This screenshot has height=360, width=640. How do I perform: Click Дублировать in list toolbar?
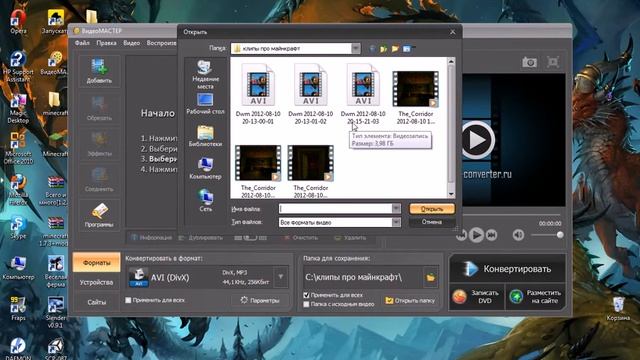click(x=201, y=238)
